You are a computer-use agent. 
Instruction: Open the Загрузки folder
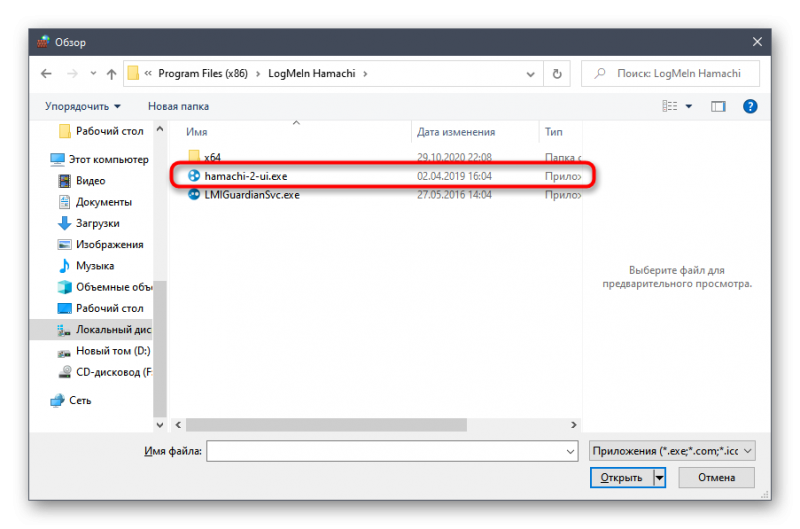click(89, 223)
